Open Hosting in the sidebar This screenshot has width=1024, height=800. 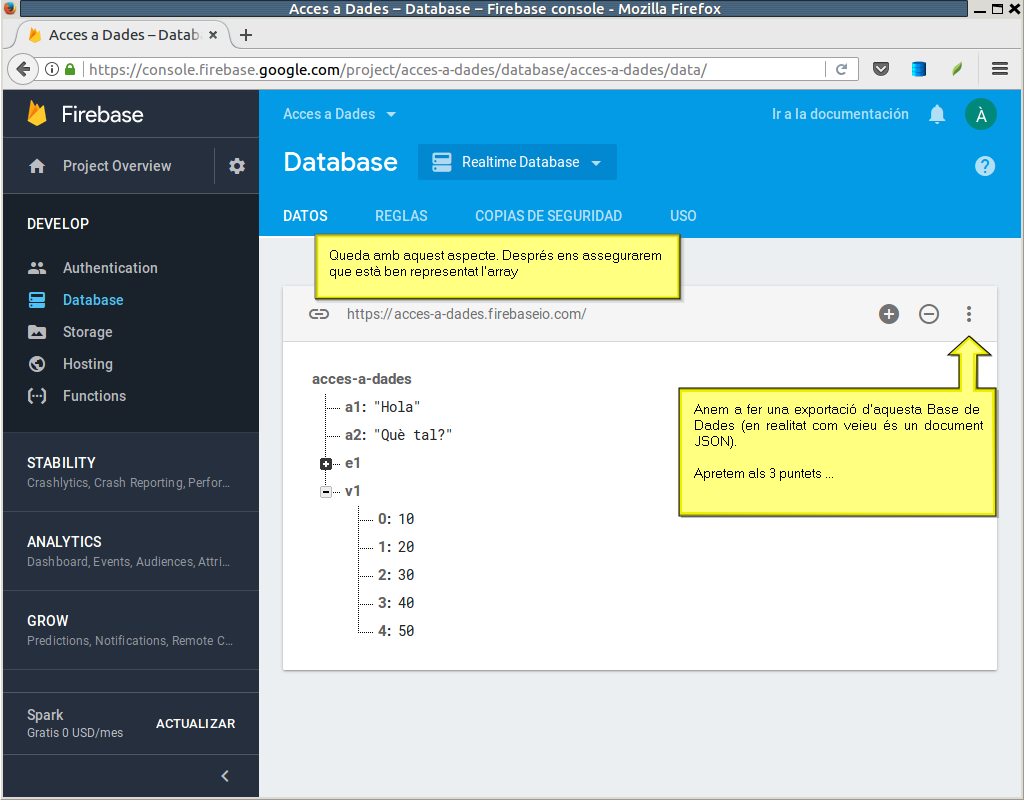tap(88, 364)
